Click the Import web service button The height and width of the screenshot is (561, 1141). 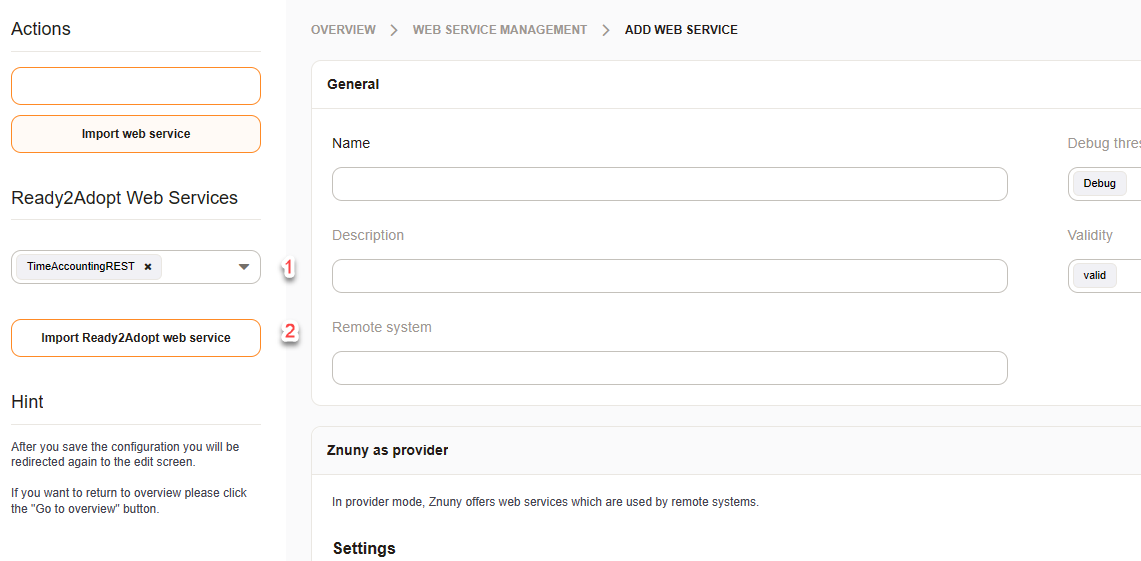pyautogui.click(x=136, y=134)
